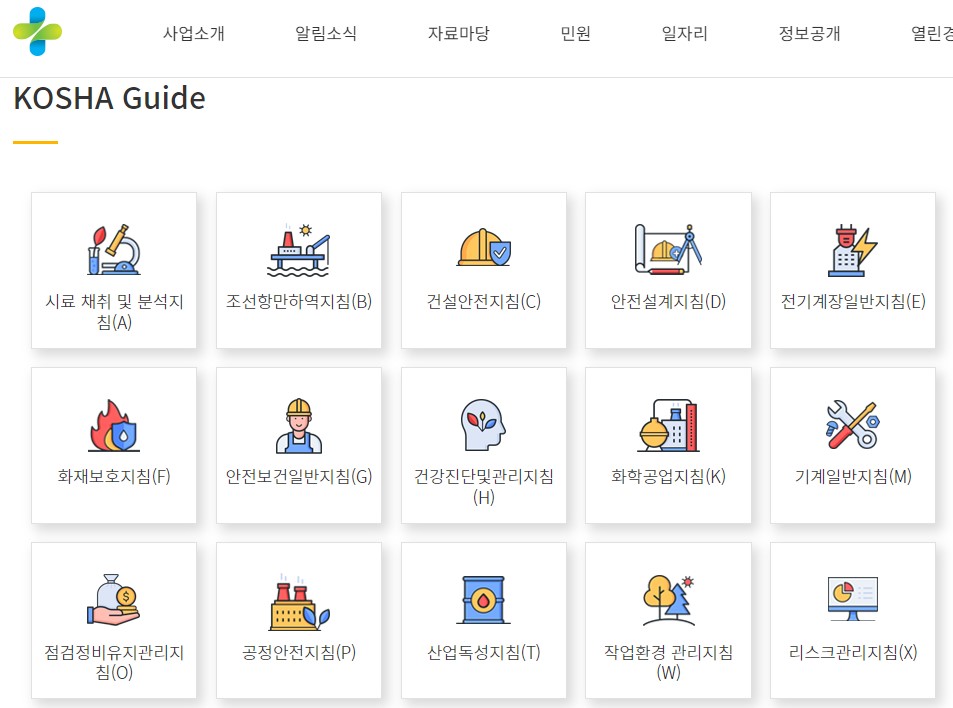The width and height of the screenshot is (953, 708).
Task: Select 건강진단및관리지침(H) text
Action: 484,486
